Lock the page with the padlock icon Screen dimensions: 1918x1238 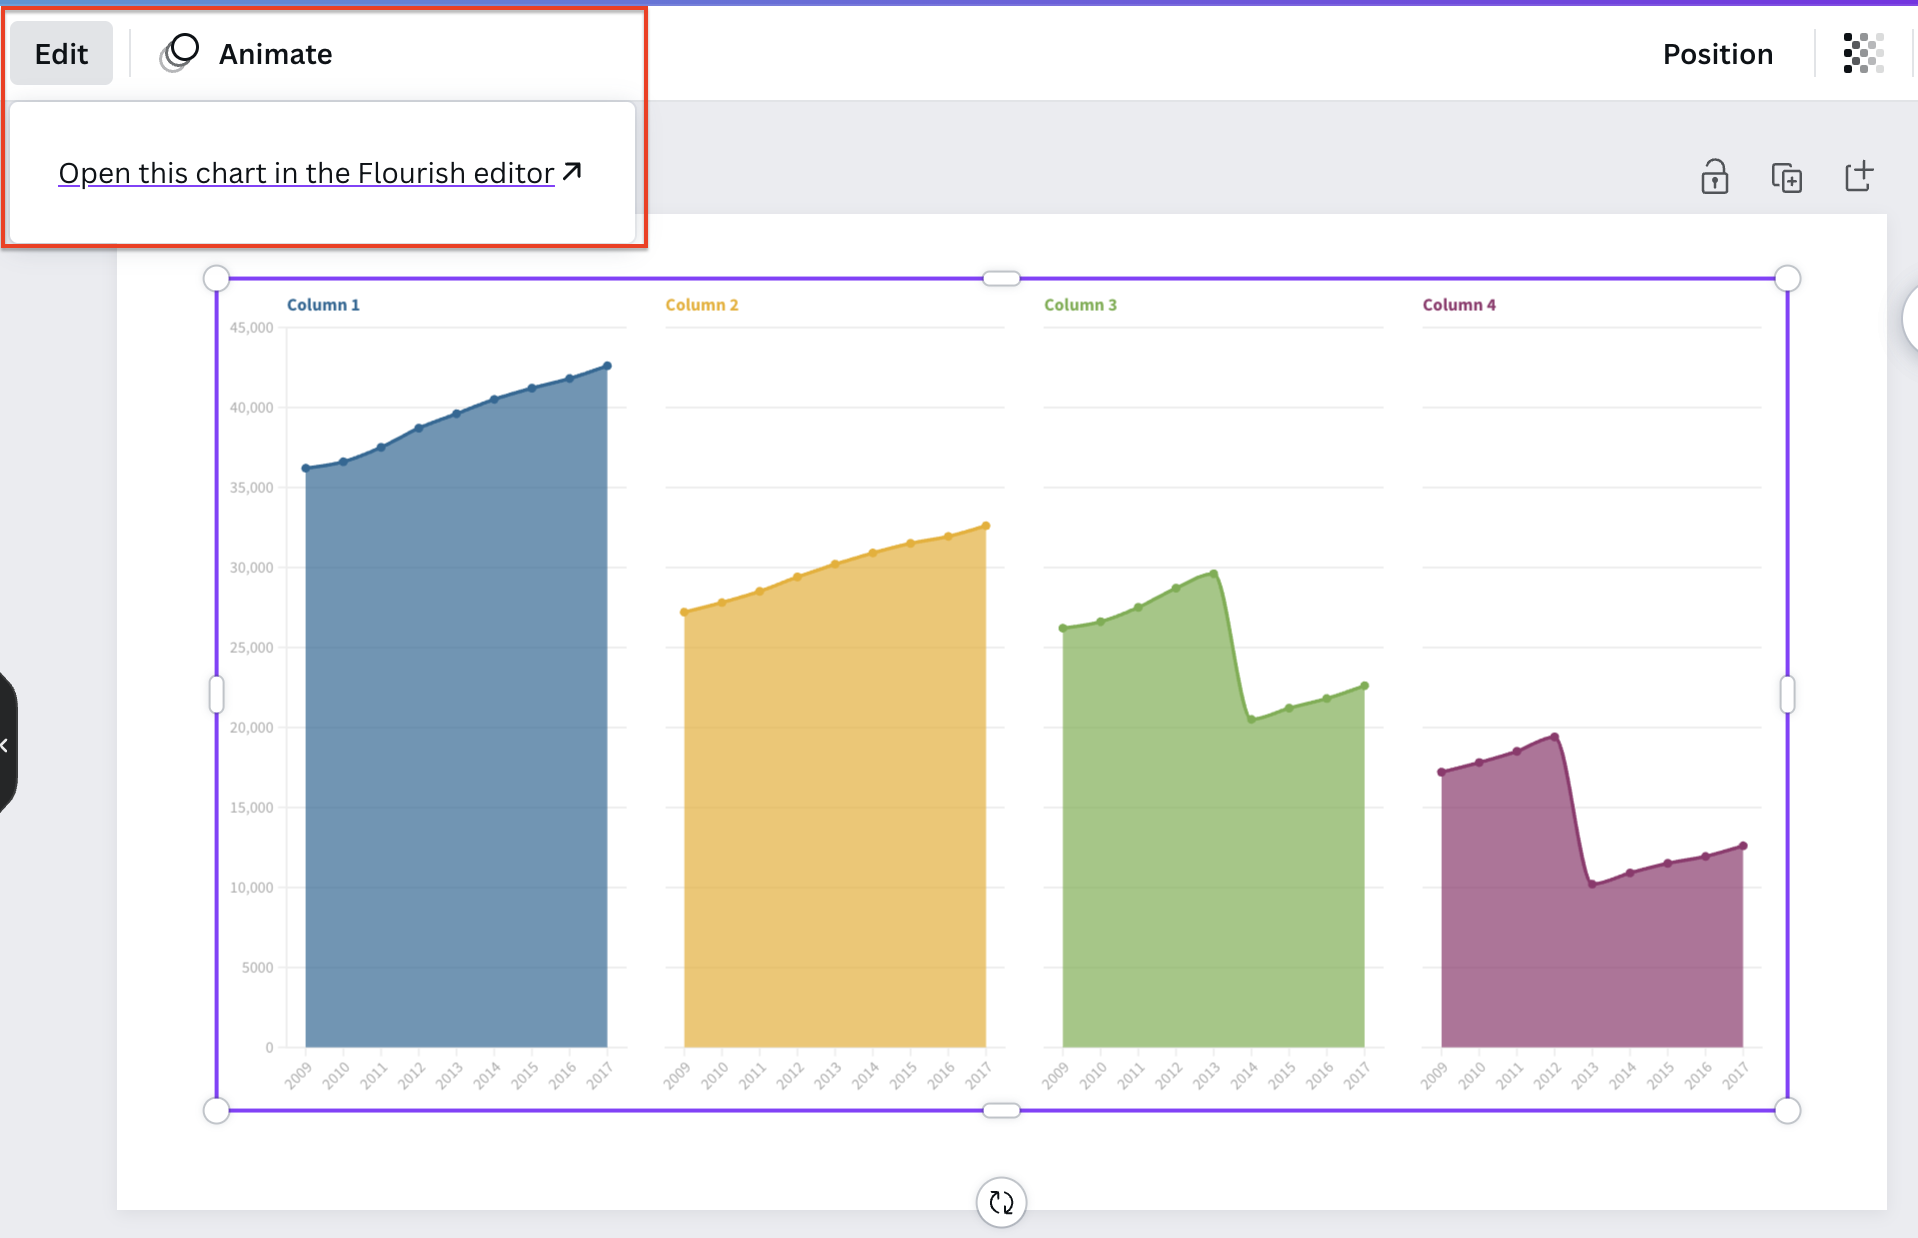(1714, 177)
